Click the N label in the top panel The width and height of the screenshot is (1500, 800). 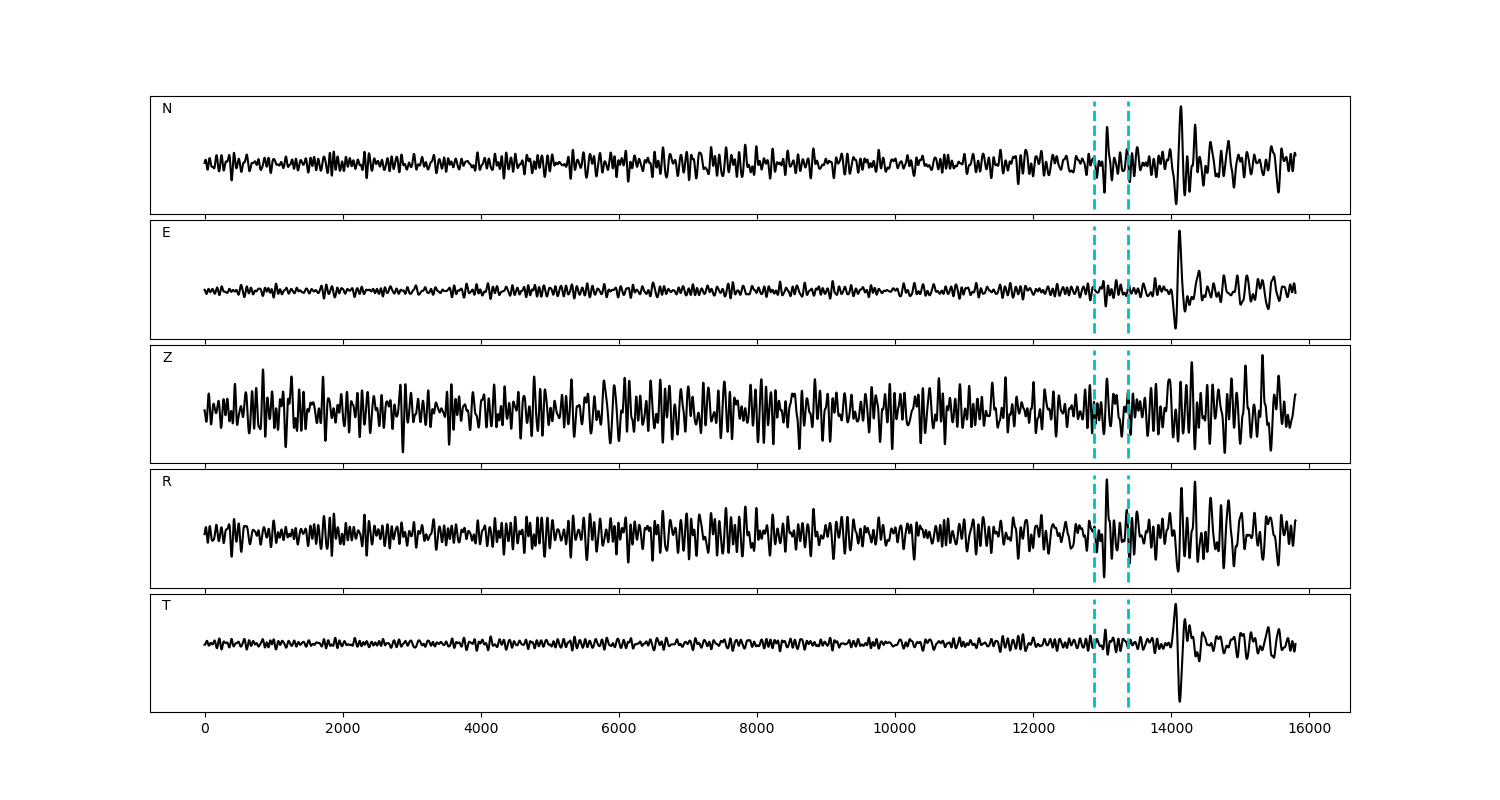167,109
